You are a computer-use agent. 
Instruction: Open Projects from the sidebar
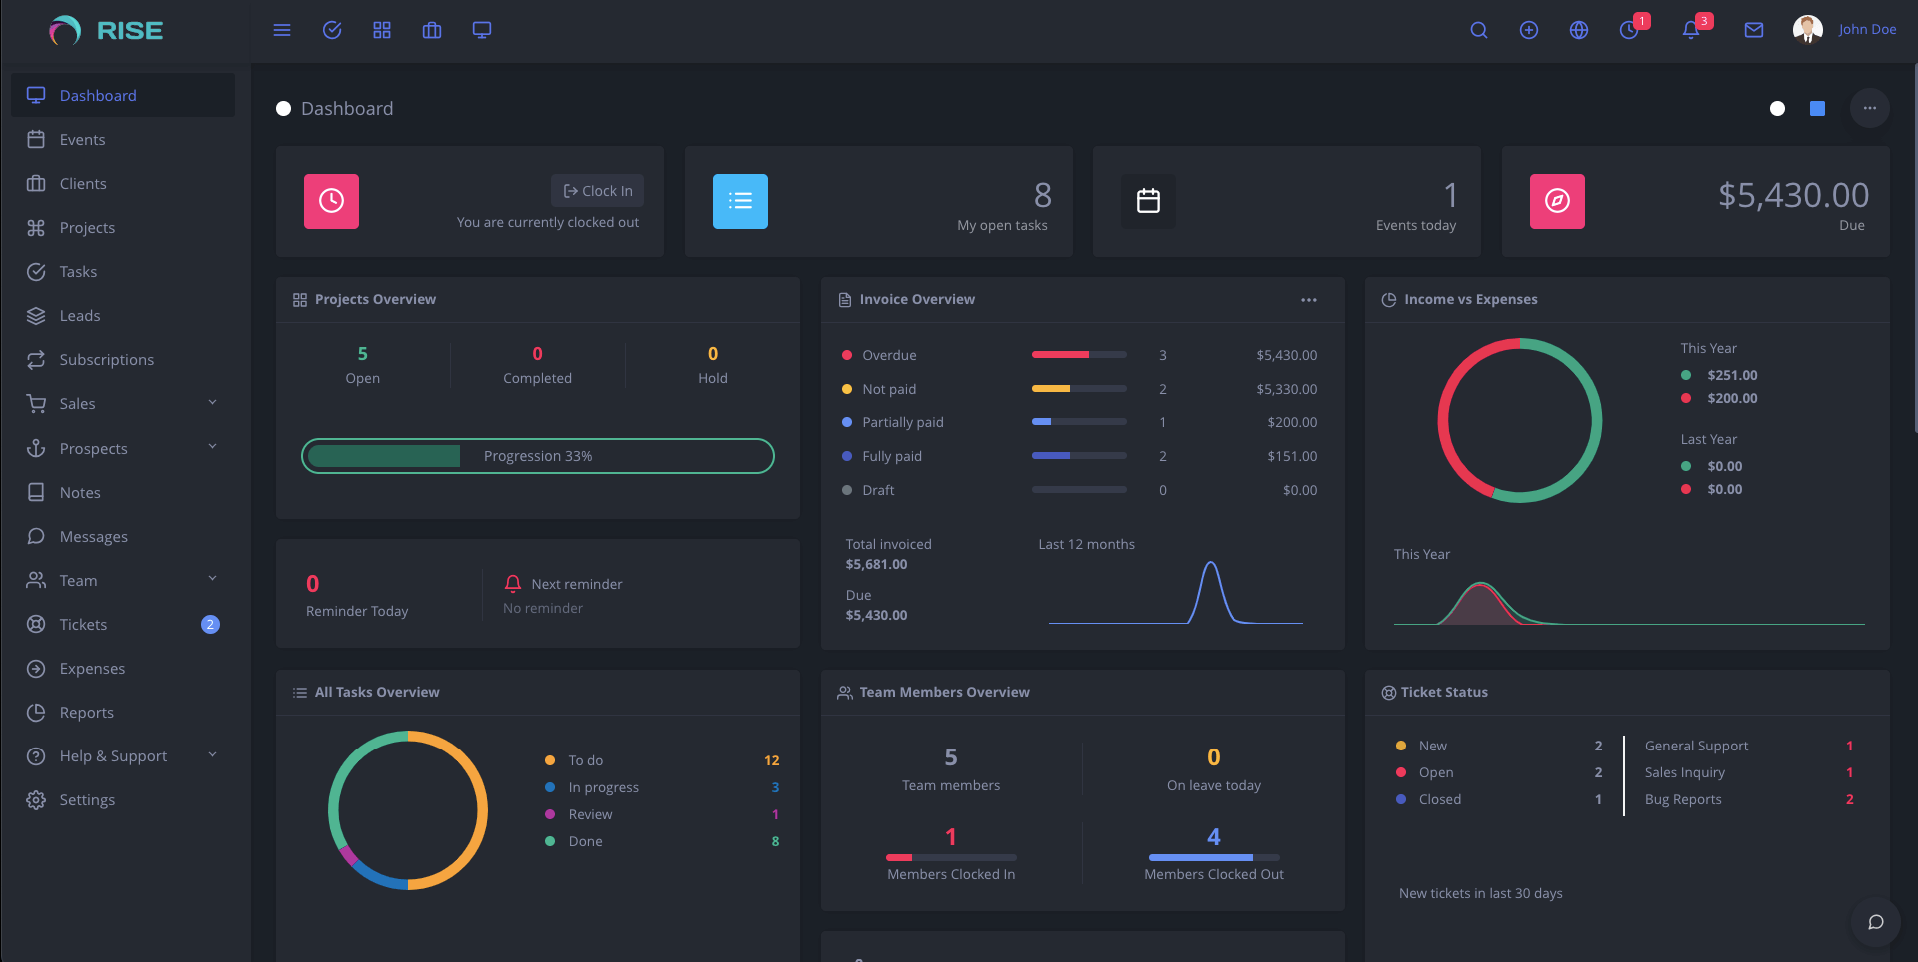(x=87, y=227)
